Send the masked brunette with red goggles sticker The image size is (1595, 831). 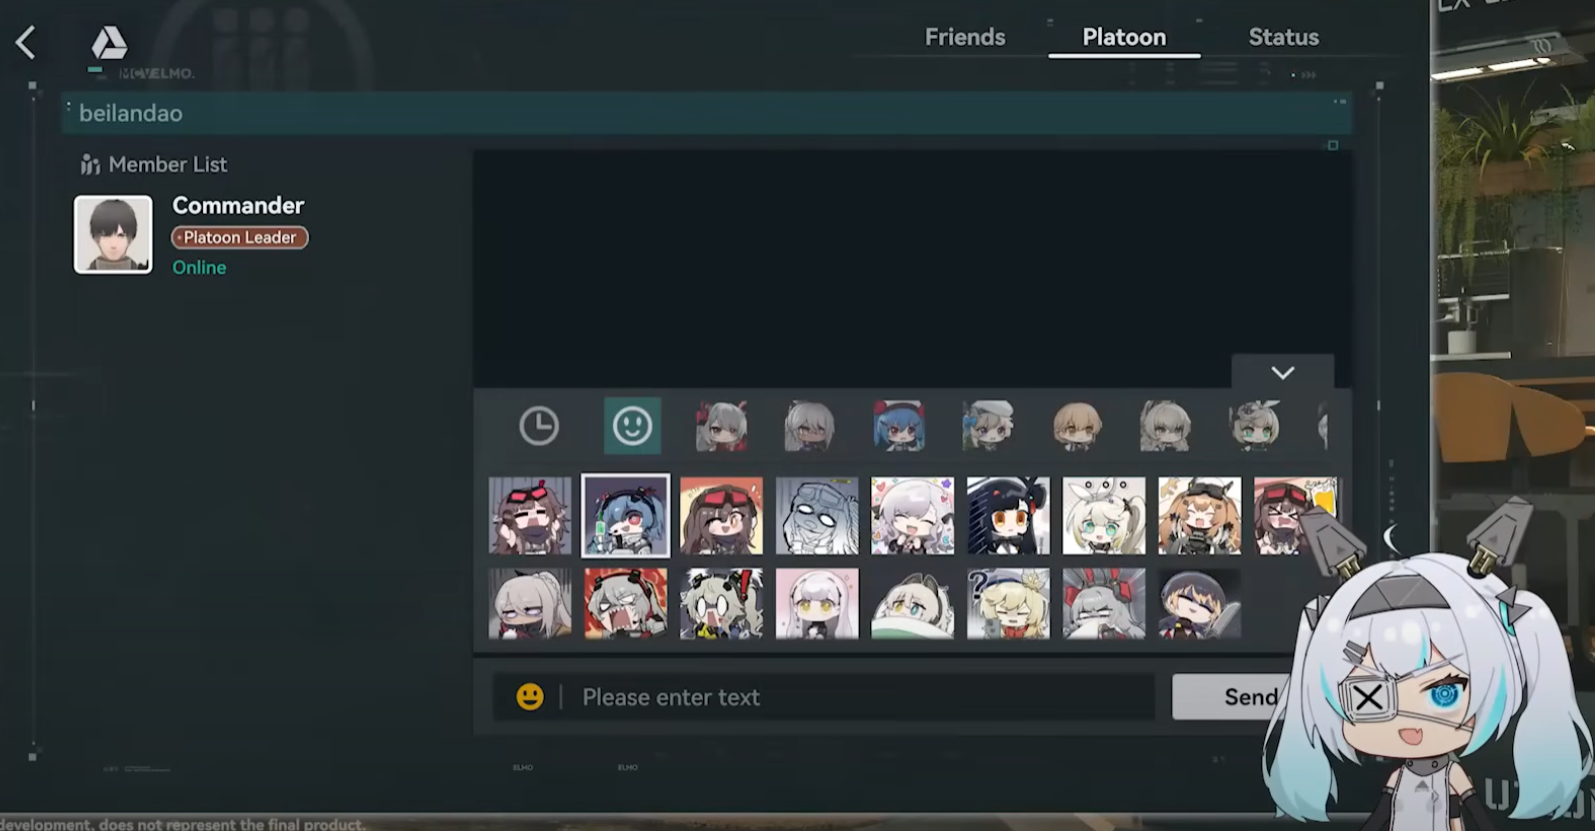(530, 515)
